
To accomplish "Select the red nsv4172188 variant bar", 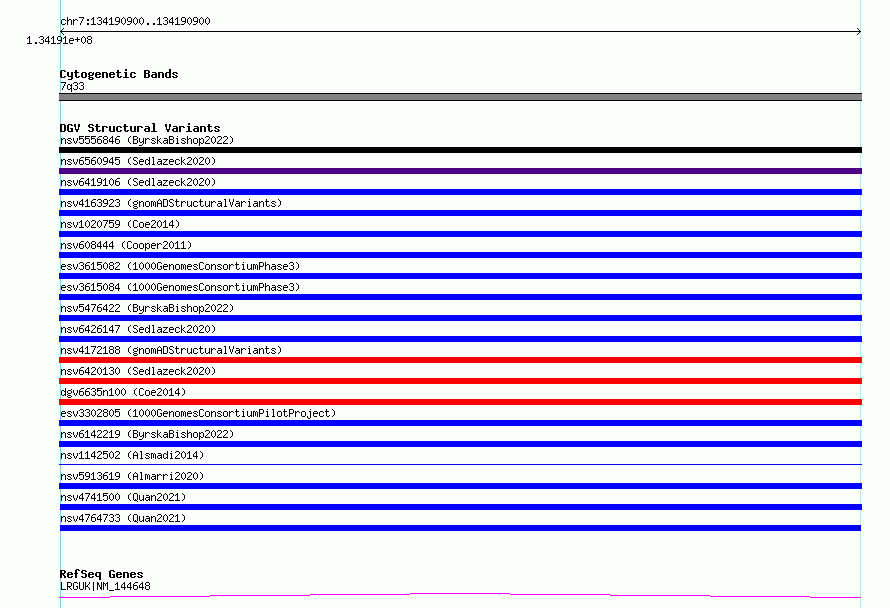I will (x=460, y=360).
